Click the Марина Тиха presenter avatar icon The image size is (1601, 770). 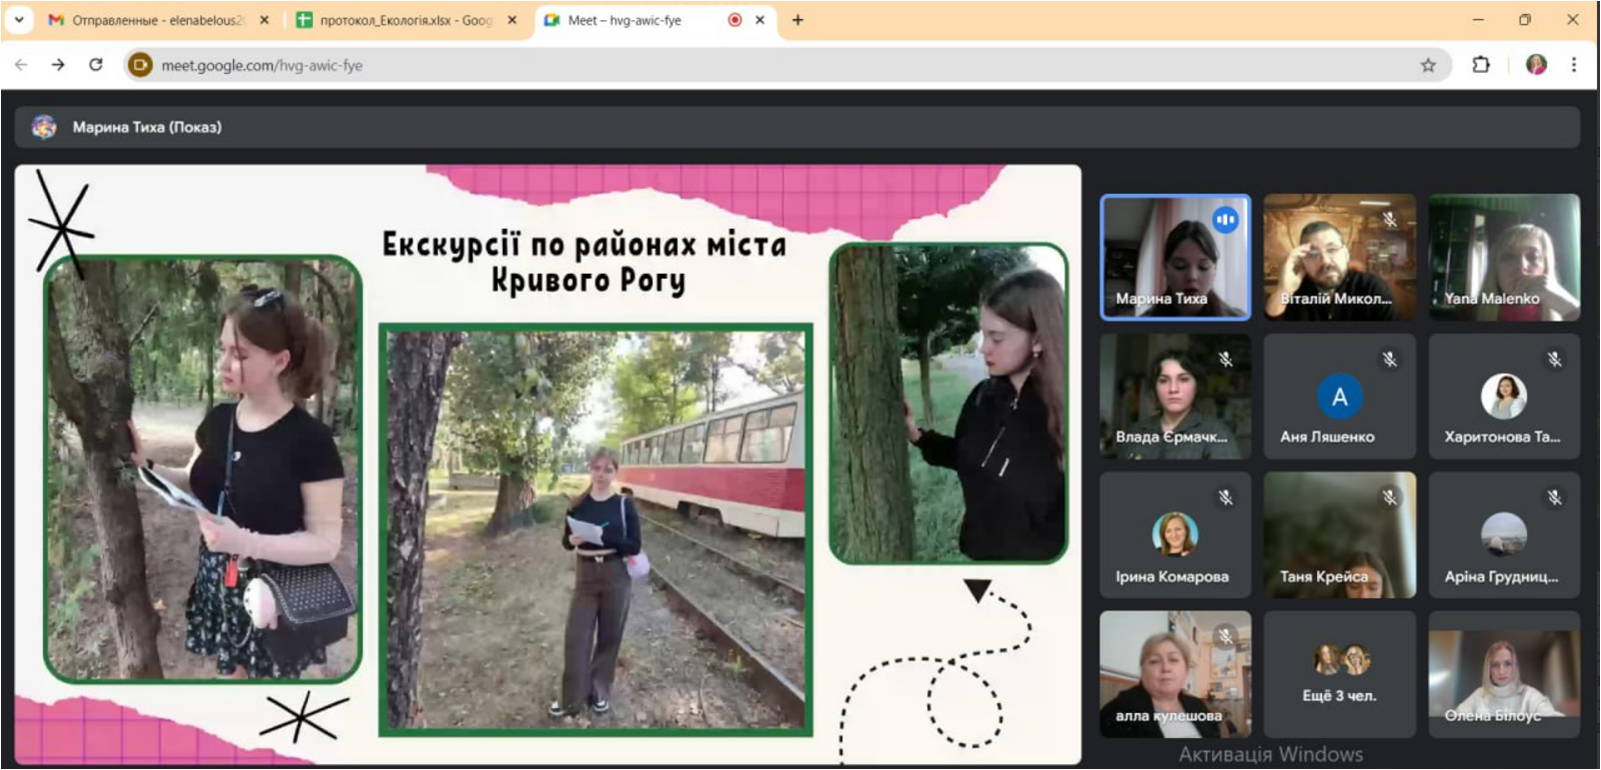click(44, 127)
